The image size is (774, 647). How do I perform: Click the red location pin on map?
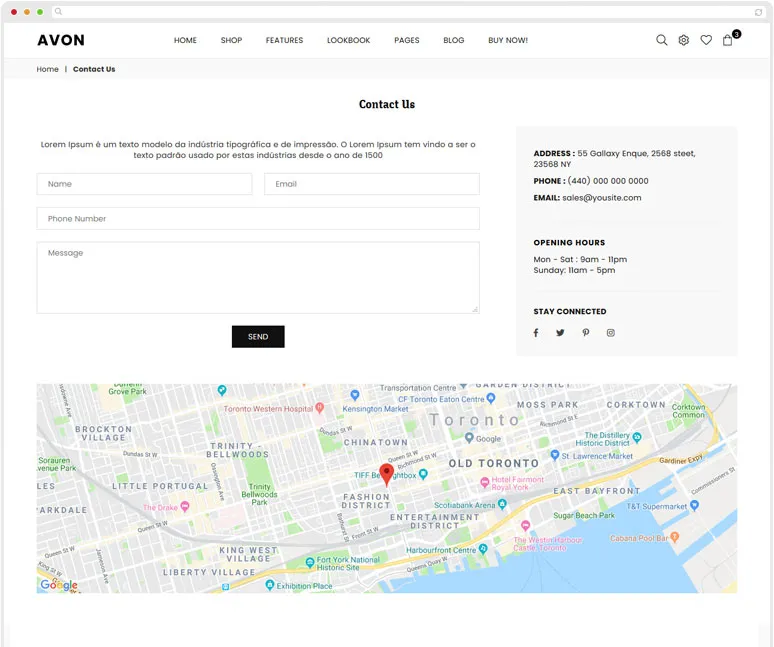pyautogui.click(x=386, y=475)
